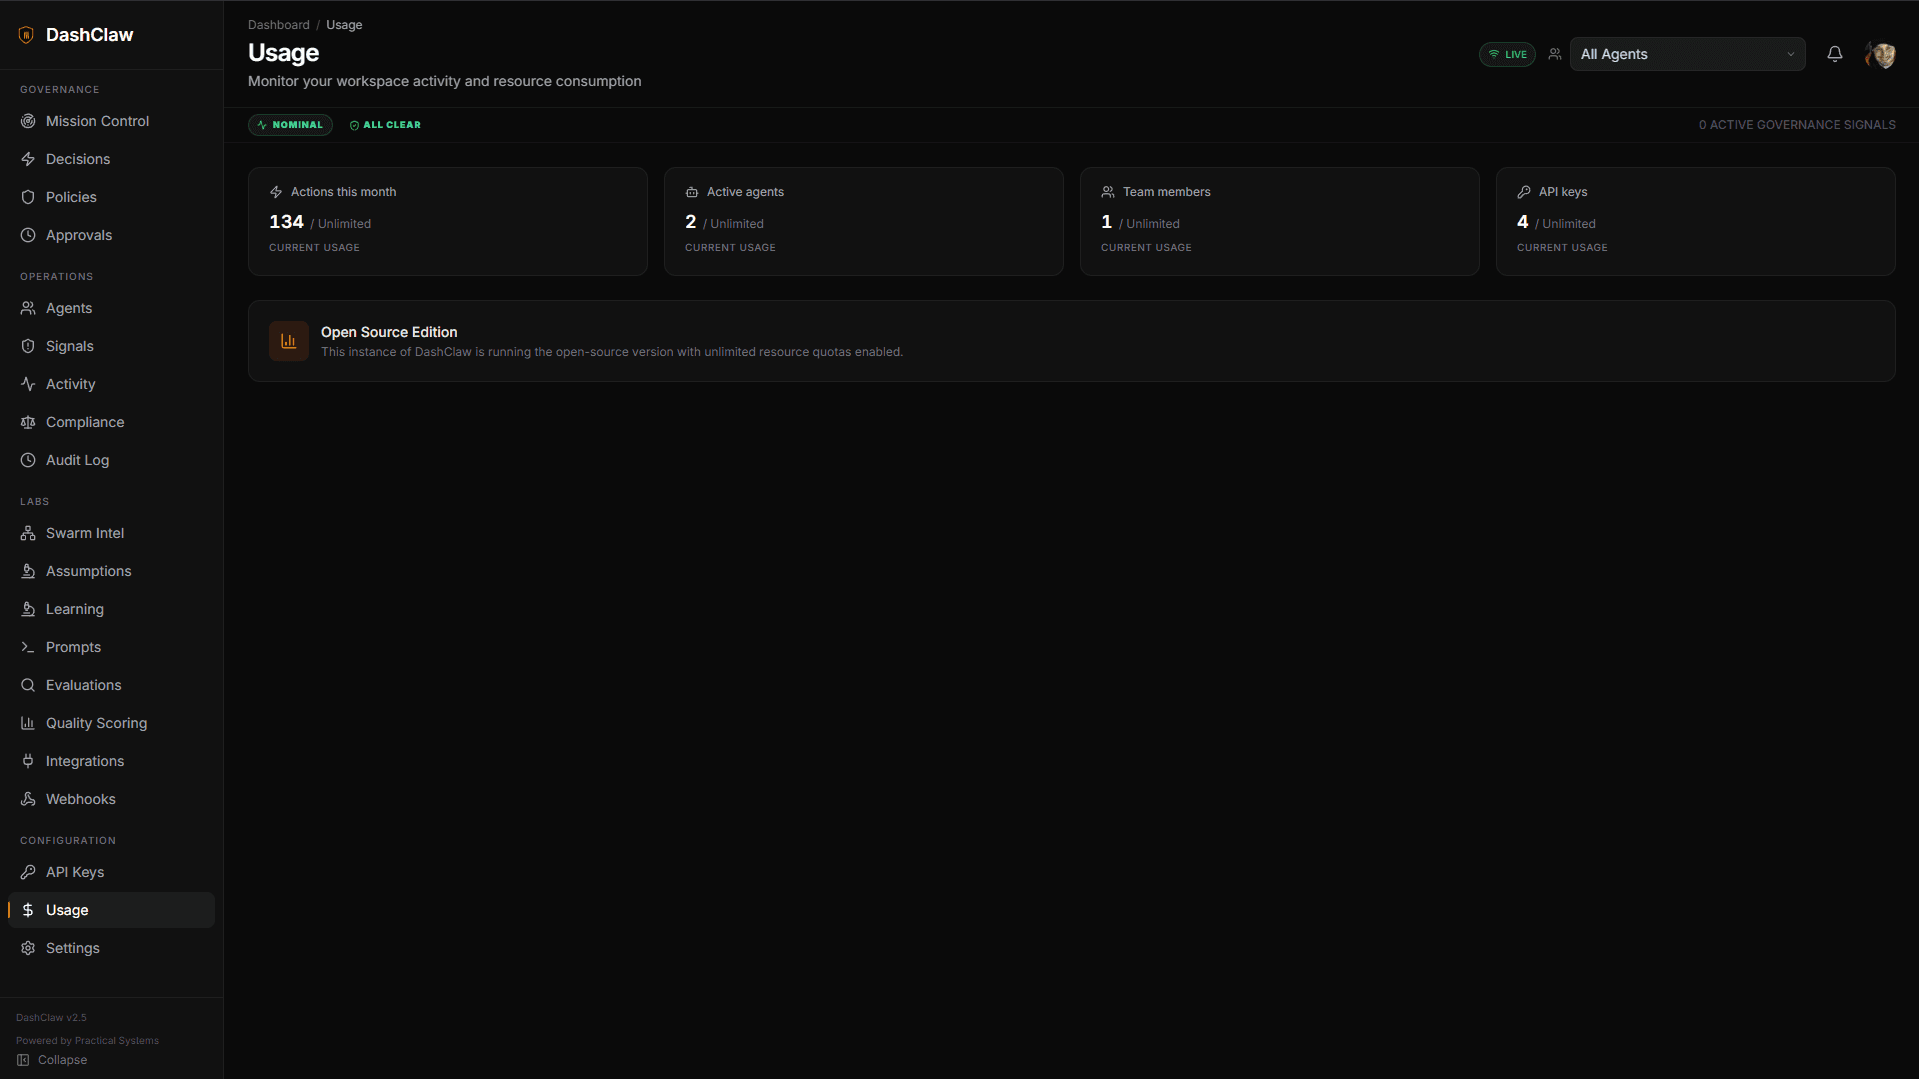Open the Decisions page

point(78,159)
